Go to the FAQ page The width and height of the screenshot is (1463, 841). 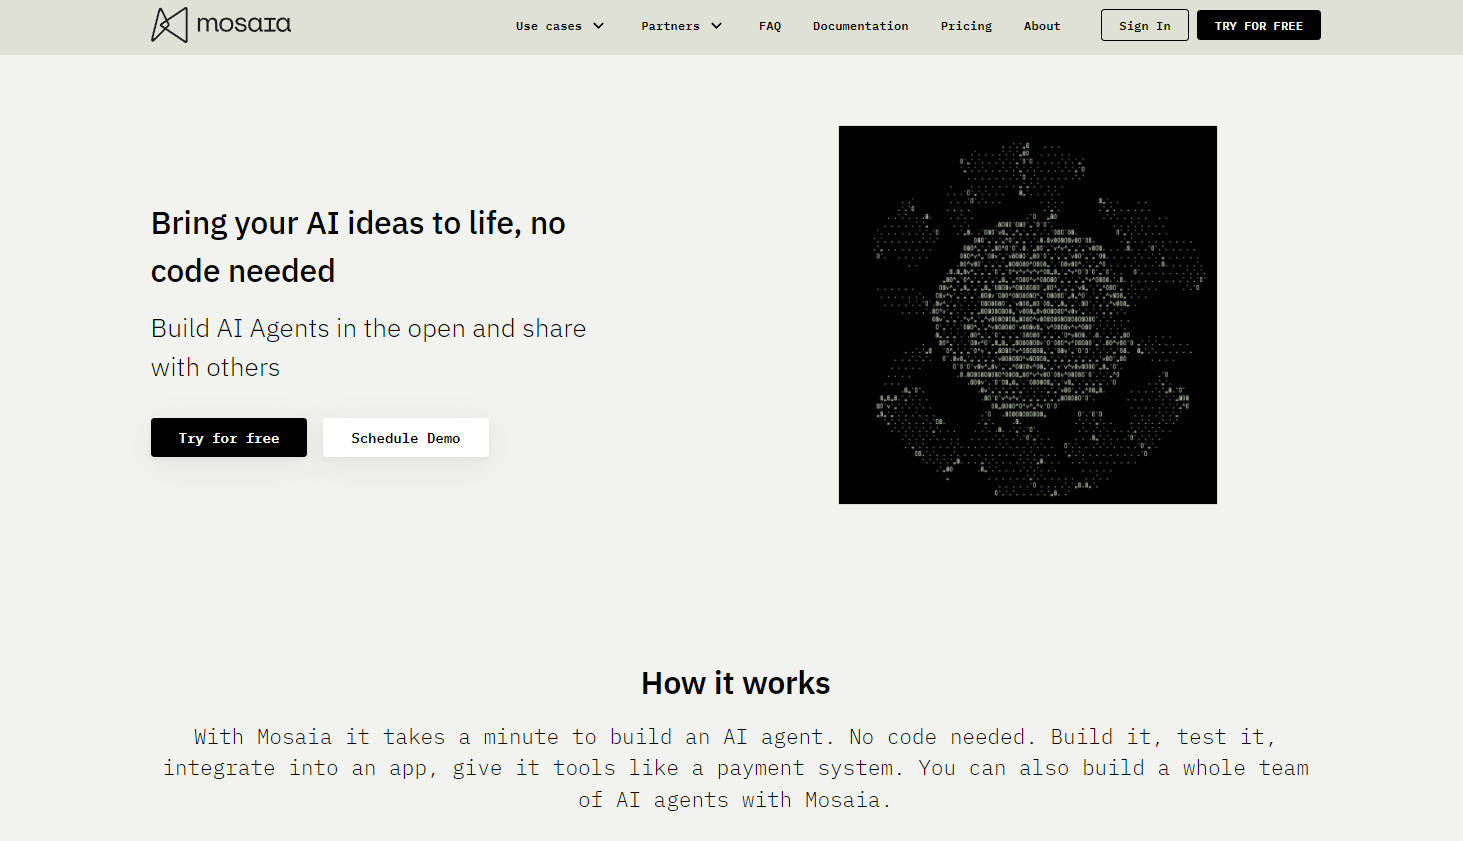[x=769, y=26]
